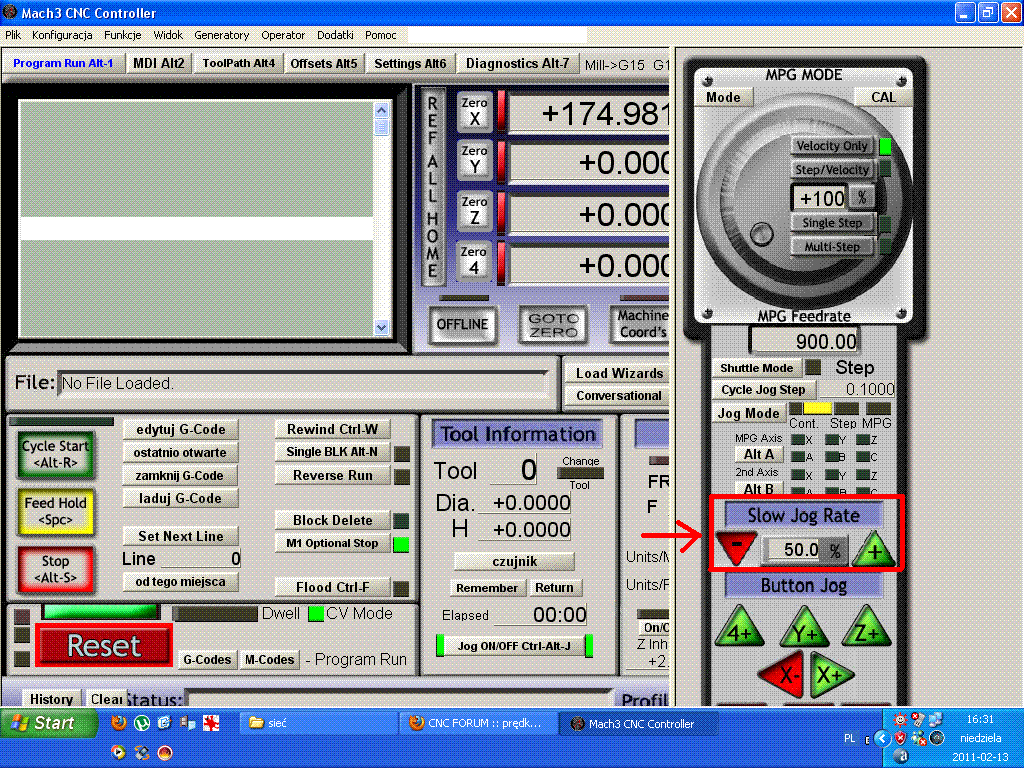Zero the Y axis DRO

pyautogui.click(x=474, y=160)
